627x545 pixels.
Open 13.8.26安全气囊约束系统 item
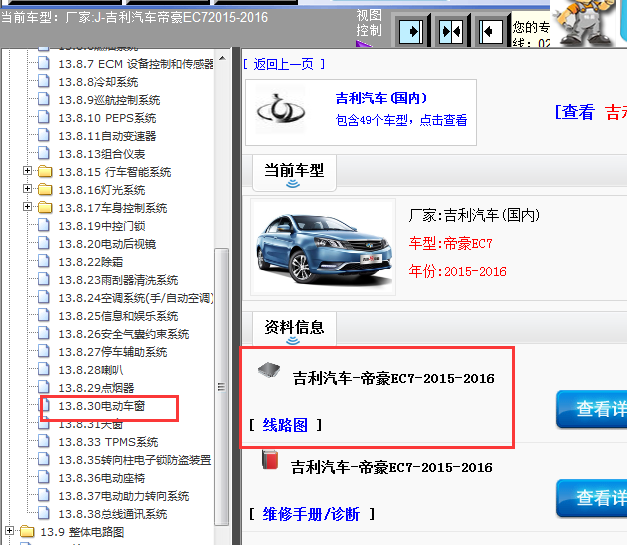pos(124,334)
